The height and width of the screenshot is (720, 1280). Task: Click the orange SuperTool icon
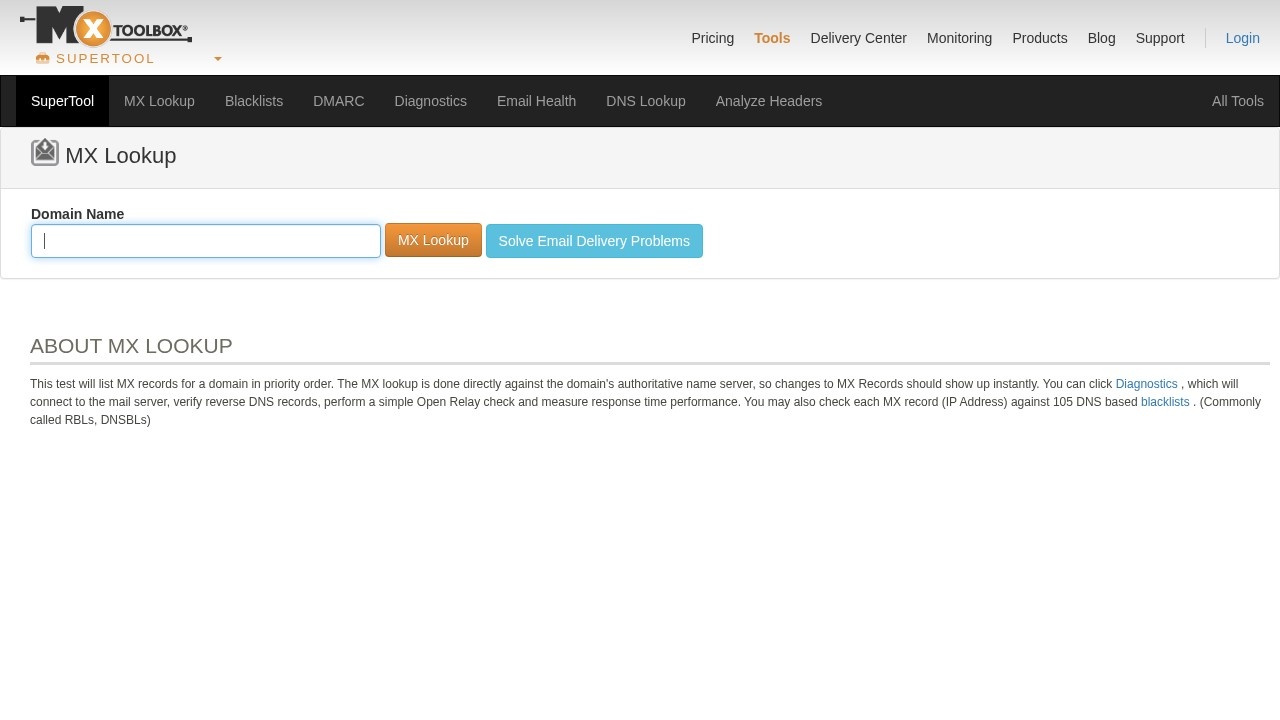(43, 58)
